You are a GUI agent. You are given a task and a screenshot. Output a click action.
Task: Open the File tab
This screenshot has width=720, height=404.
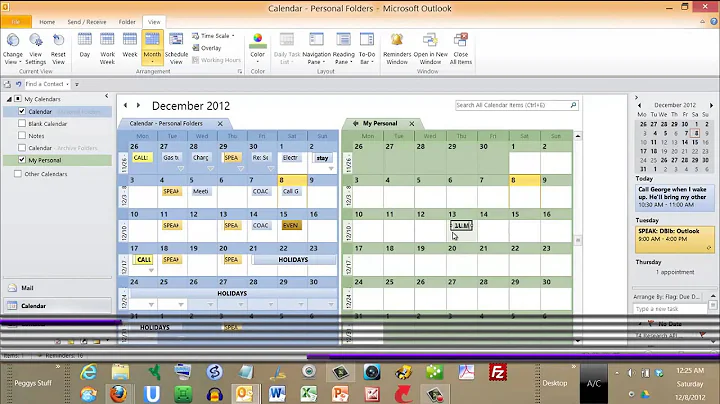[16, 22]
